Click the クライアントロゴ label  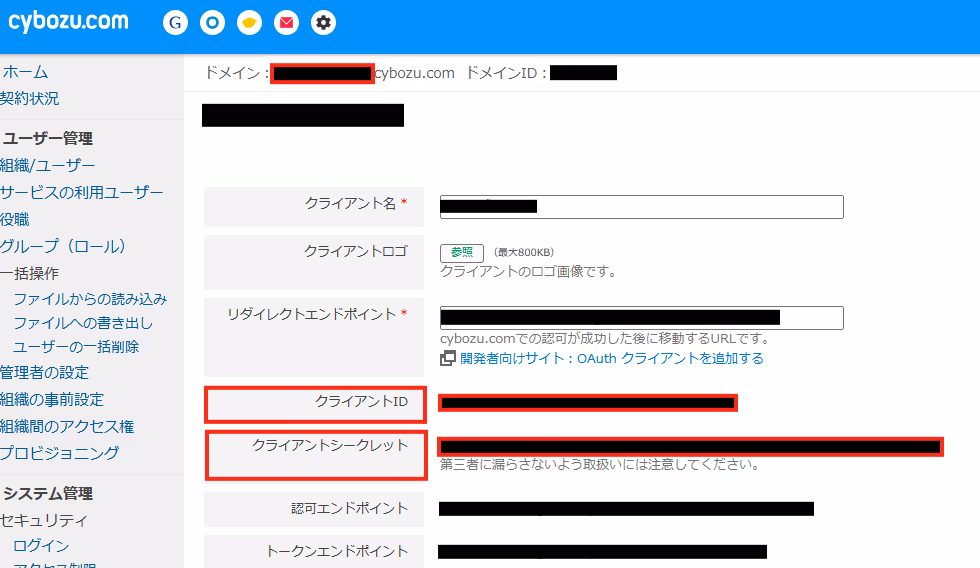[x=356, y=251]
